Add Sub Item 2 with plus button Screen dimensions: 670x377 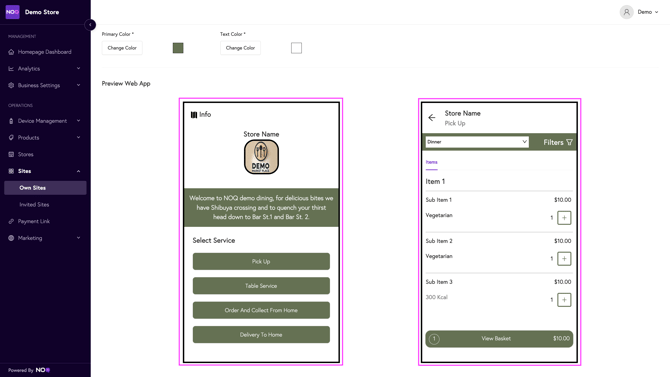(x=564, y=259)
